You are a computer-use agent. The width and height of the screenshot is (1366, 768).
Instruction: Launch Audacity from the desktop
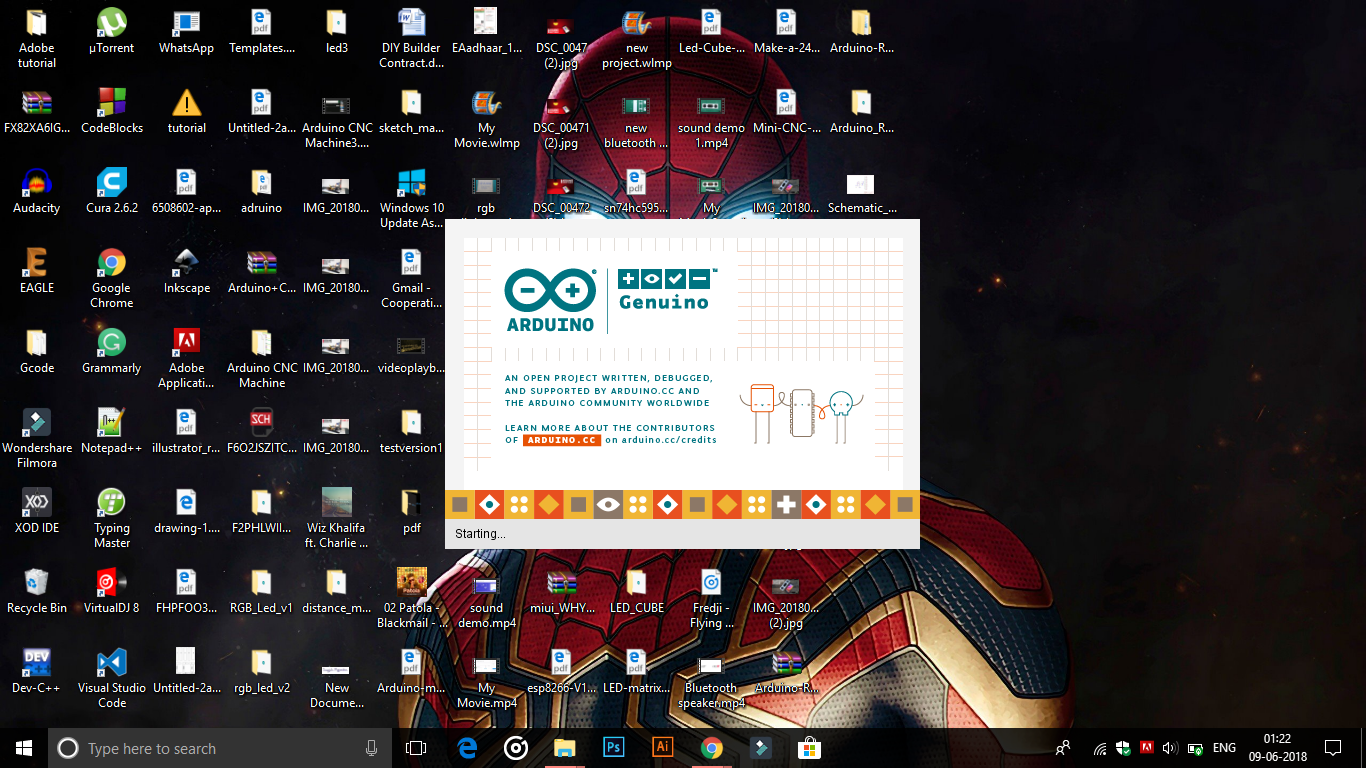pyautogui.click(x=37, y=190)
